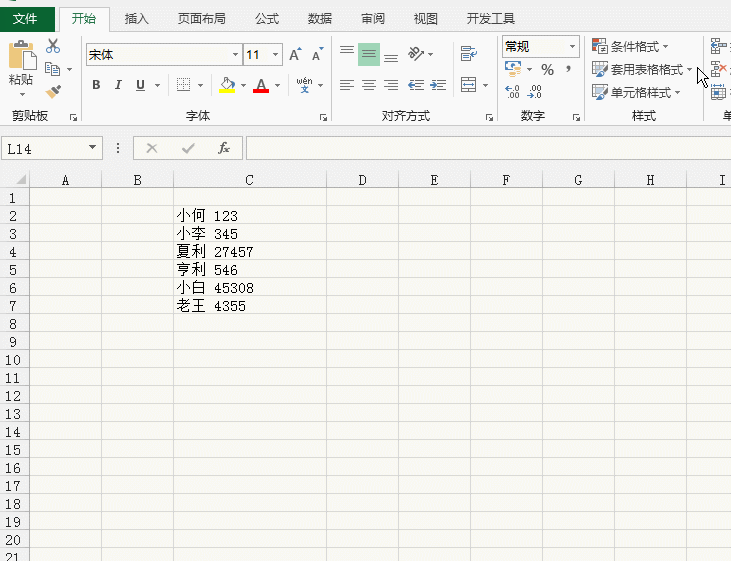Open the 常规 number format dropdown
Viewport: 731px width, 561px height.
click(x=572, y=46)
